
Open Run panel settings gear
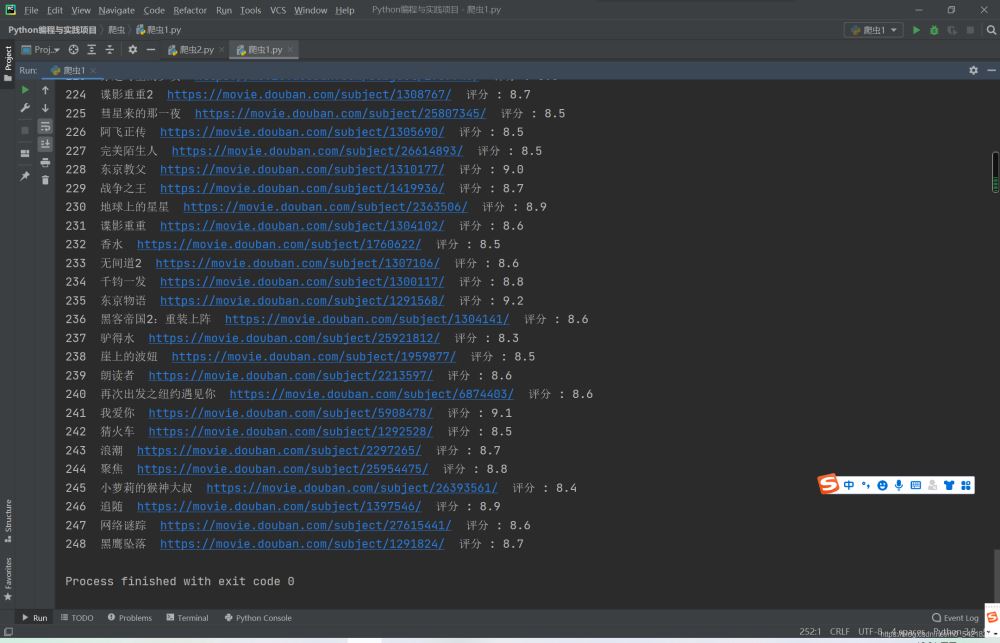click(x=973, y=70)
